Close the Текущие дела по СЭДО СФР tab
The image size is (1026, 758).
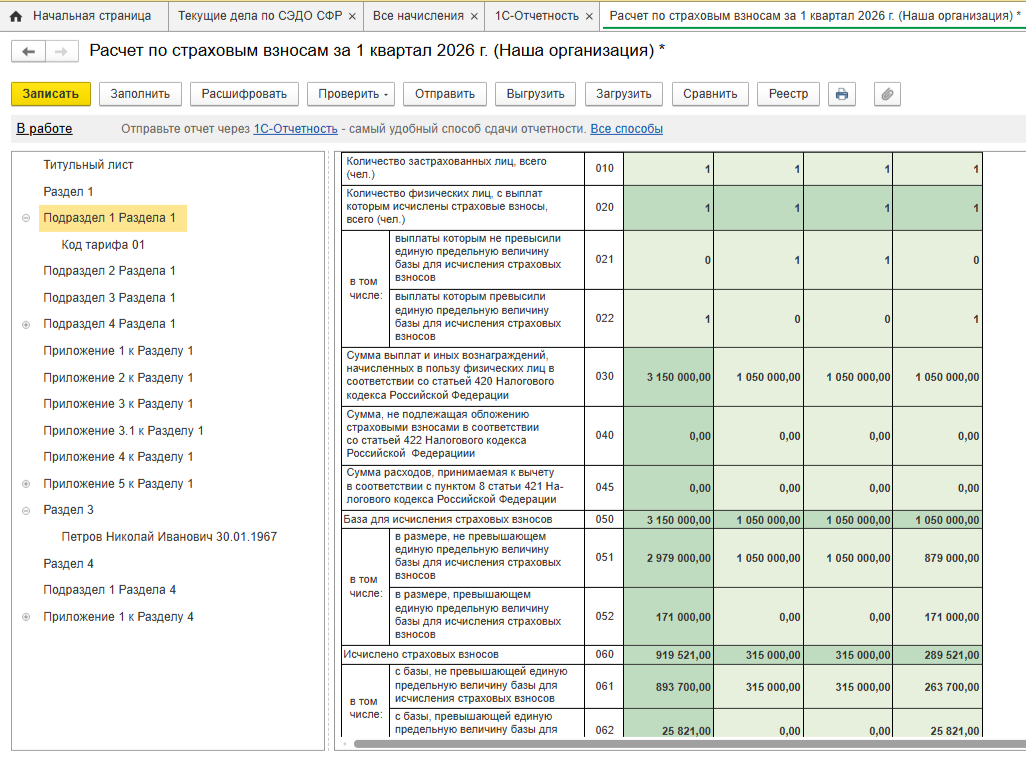coord(352,17)
